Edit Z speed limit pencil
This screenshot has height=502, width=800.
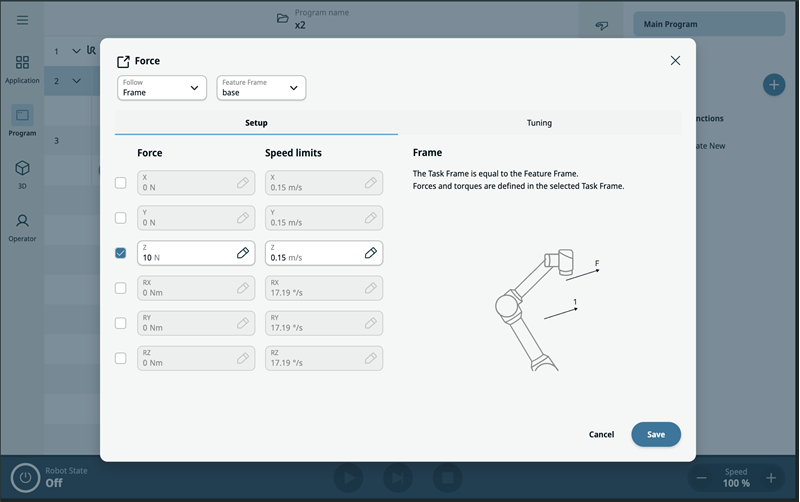click(371, 253)
